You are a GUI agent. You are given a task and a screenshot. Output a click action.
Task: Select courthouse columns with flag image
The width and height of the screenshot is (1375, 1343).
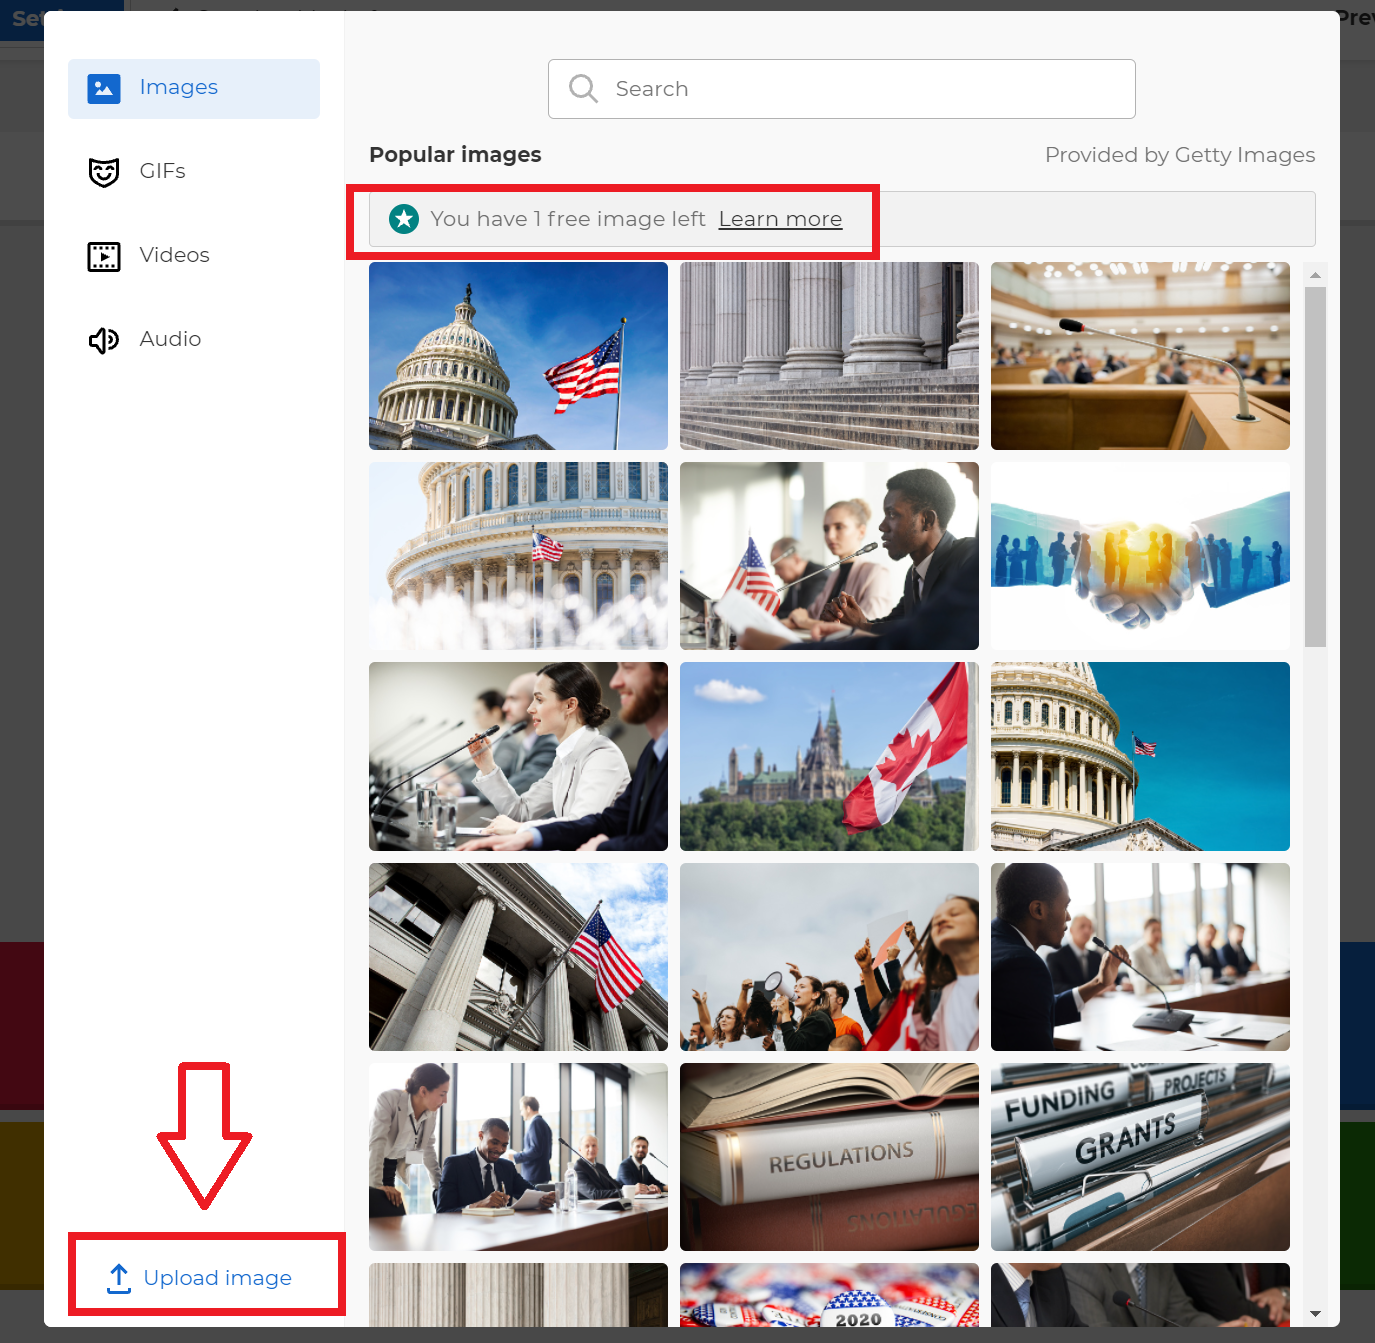(x=518, y=957)
